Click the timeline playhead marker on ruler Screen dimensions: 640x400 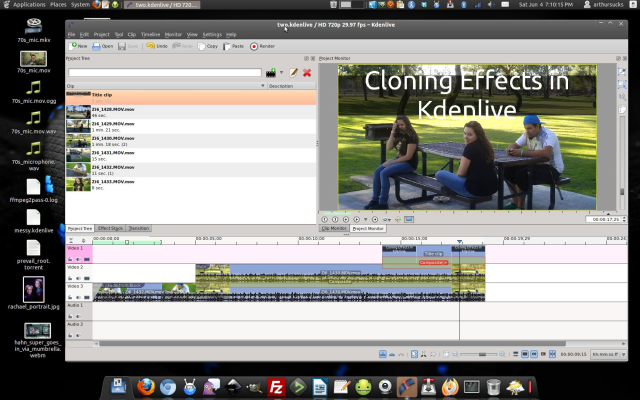(x=460, y=242)
